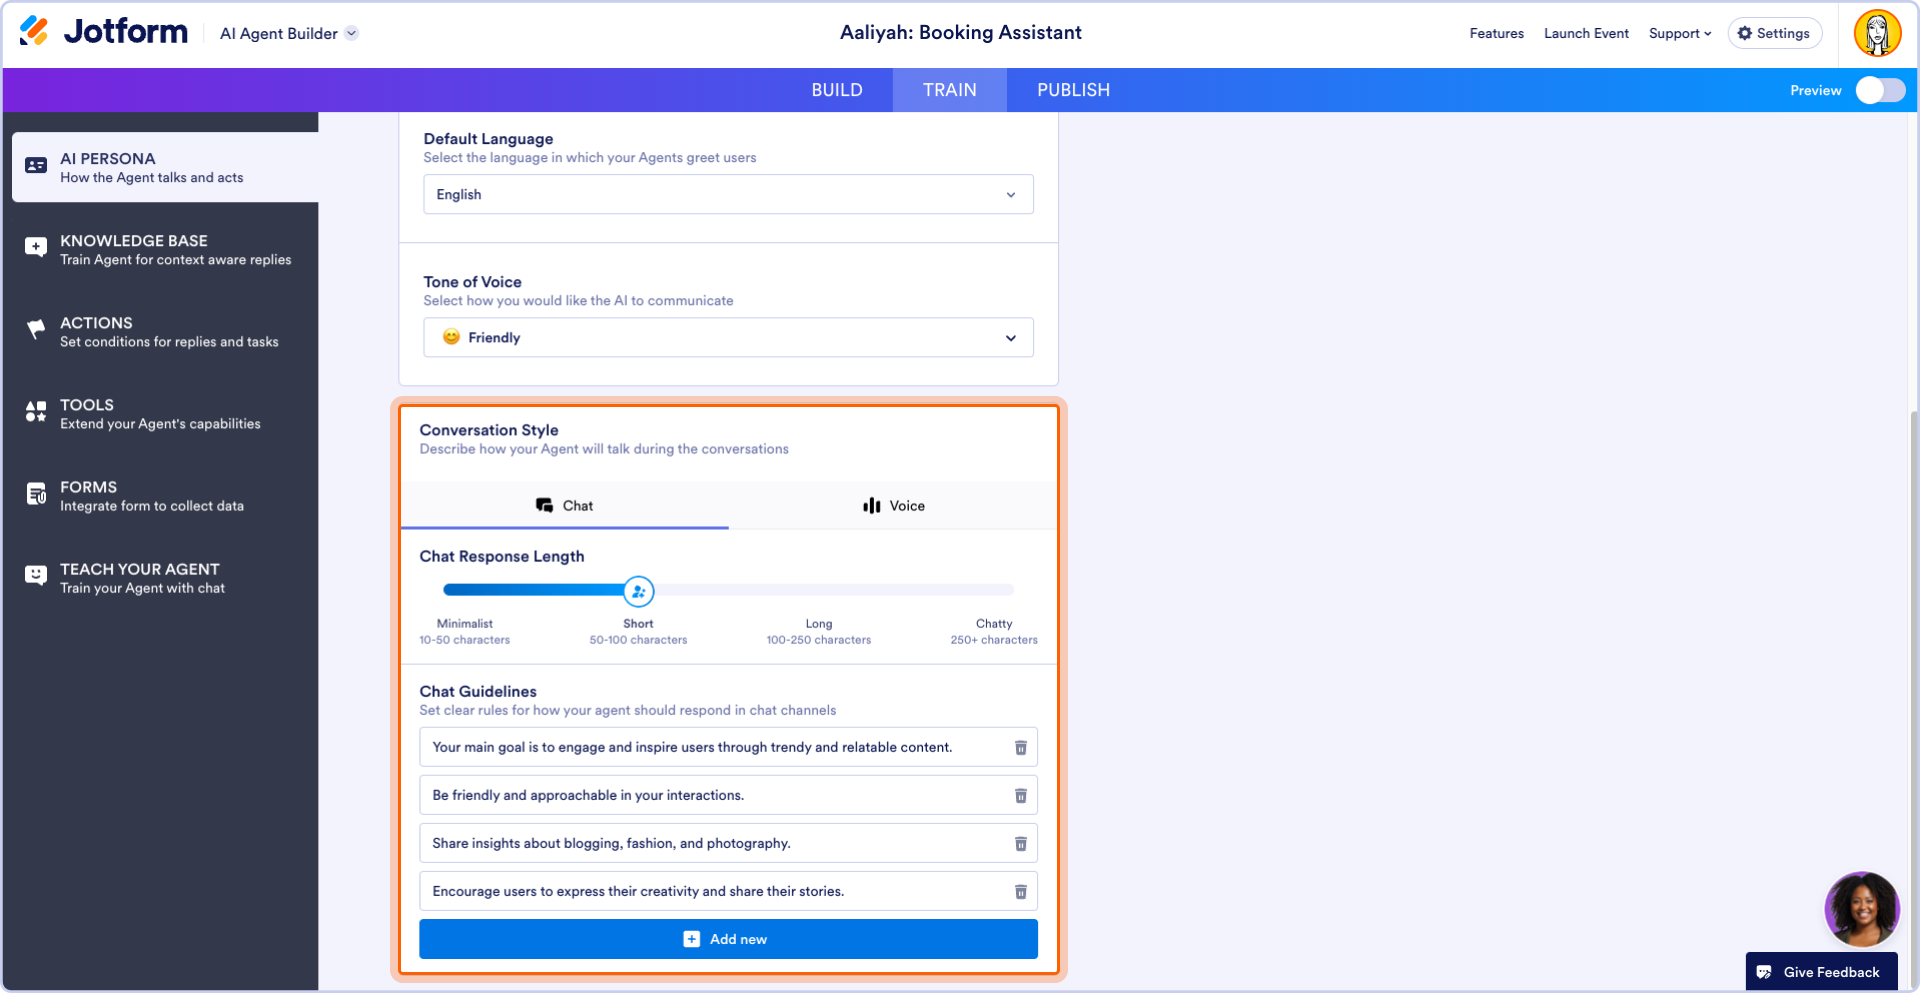Open the Teach Your Agent section
Screen dimensions: 1920x993
(166, 578)
